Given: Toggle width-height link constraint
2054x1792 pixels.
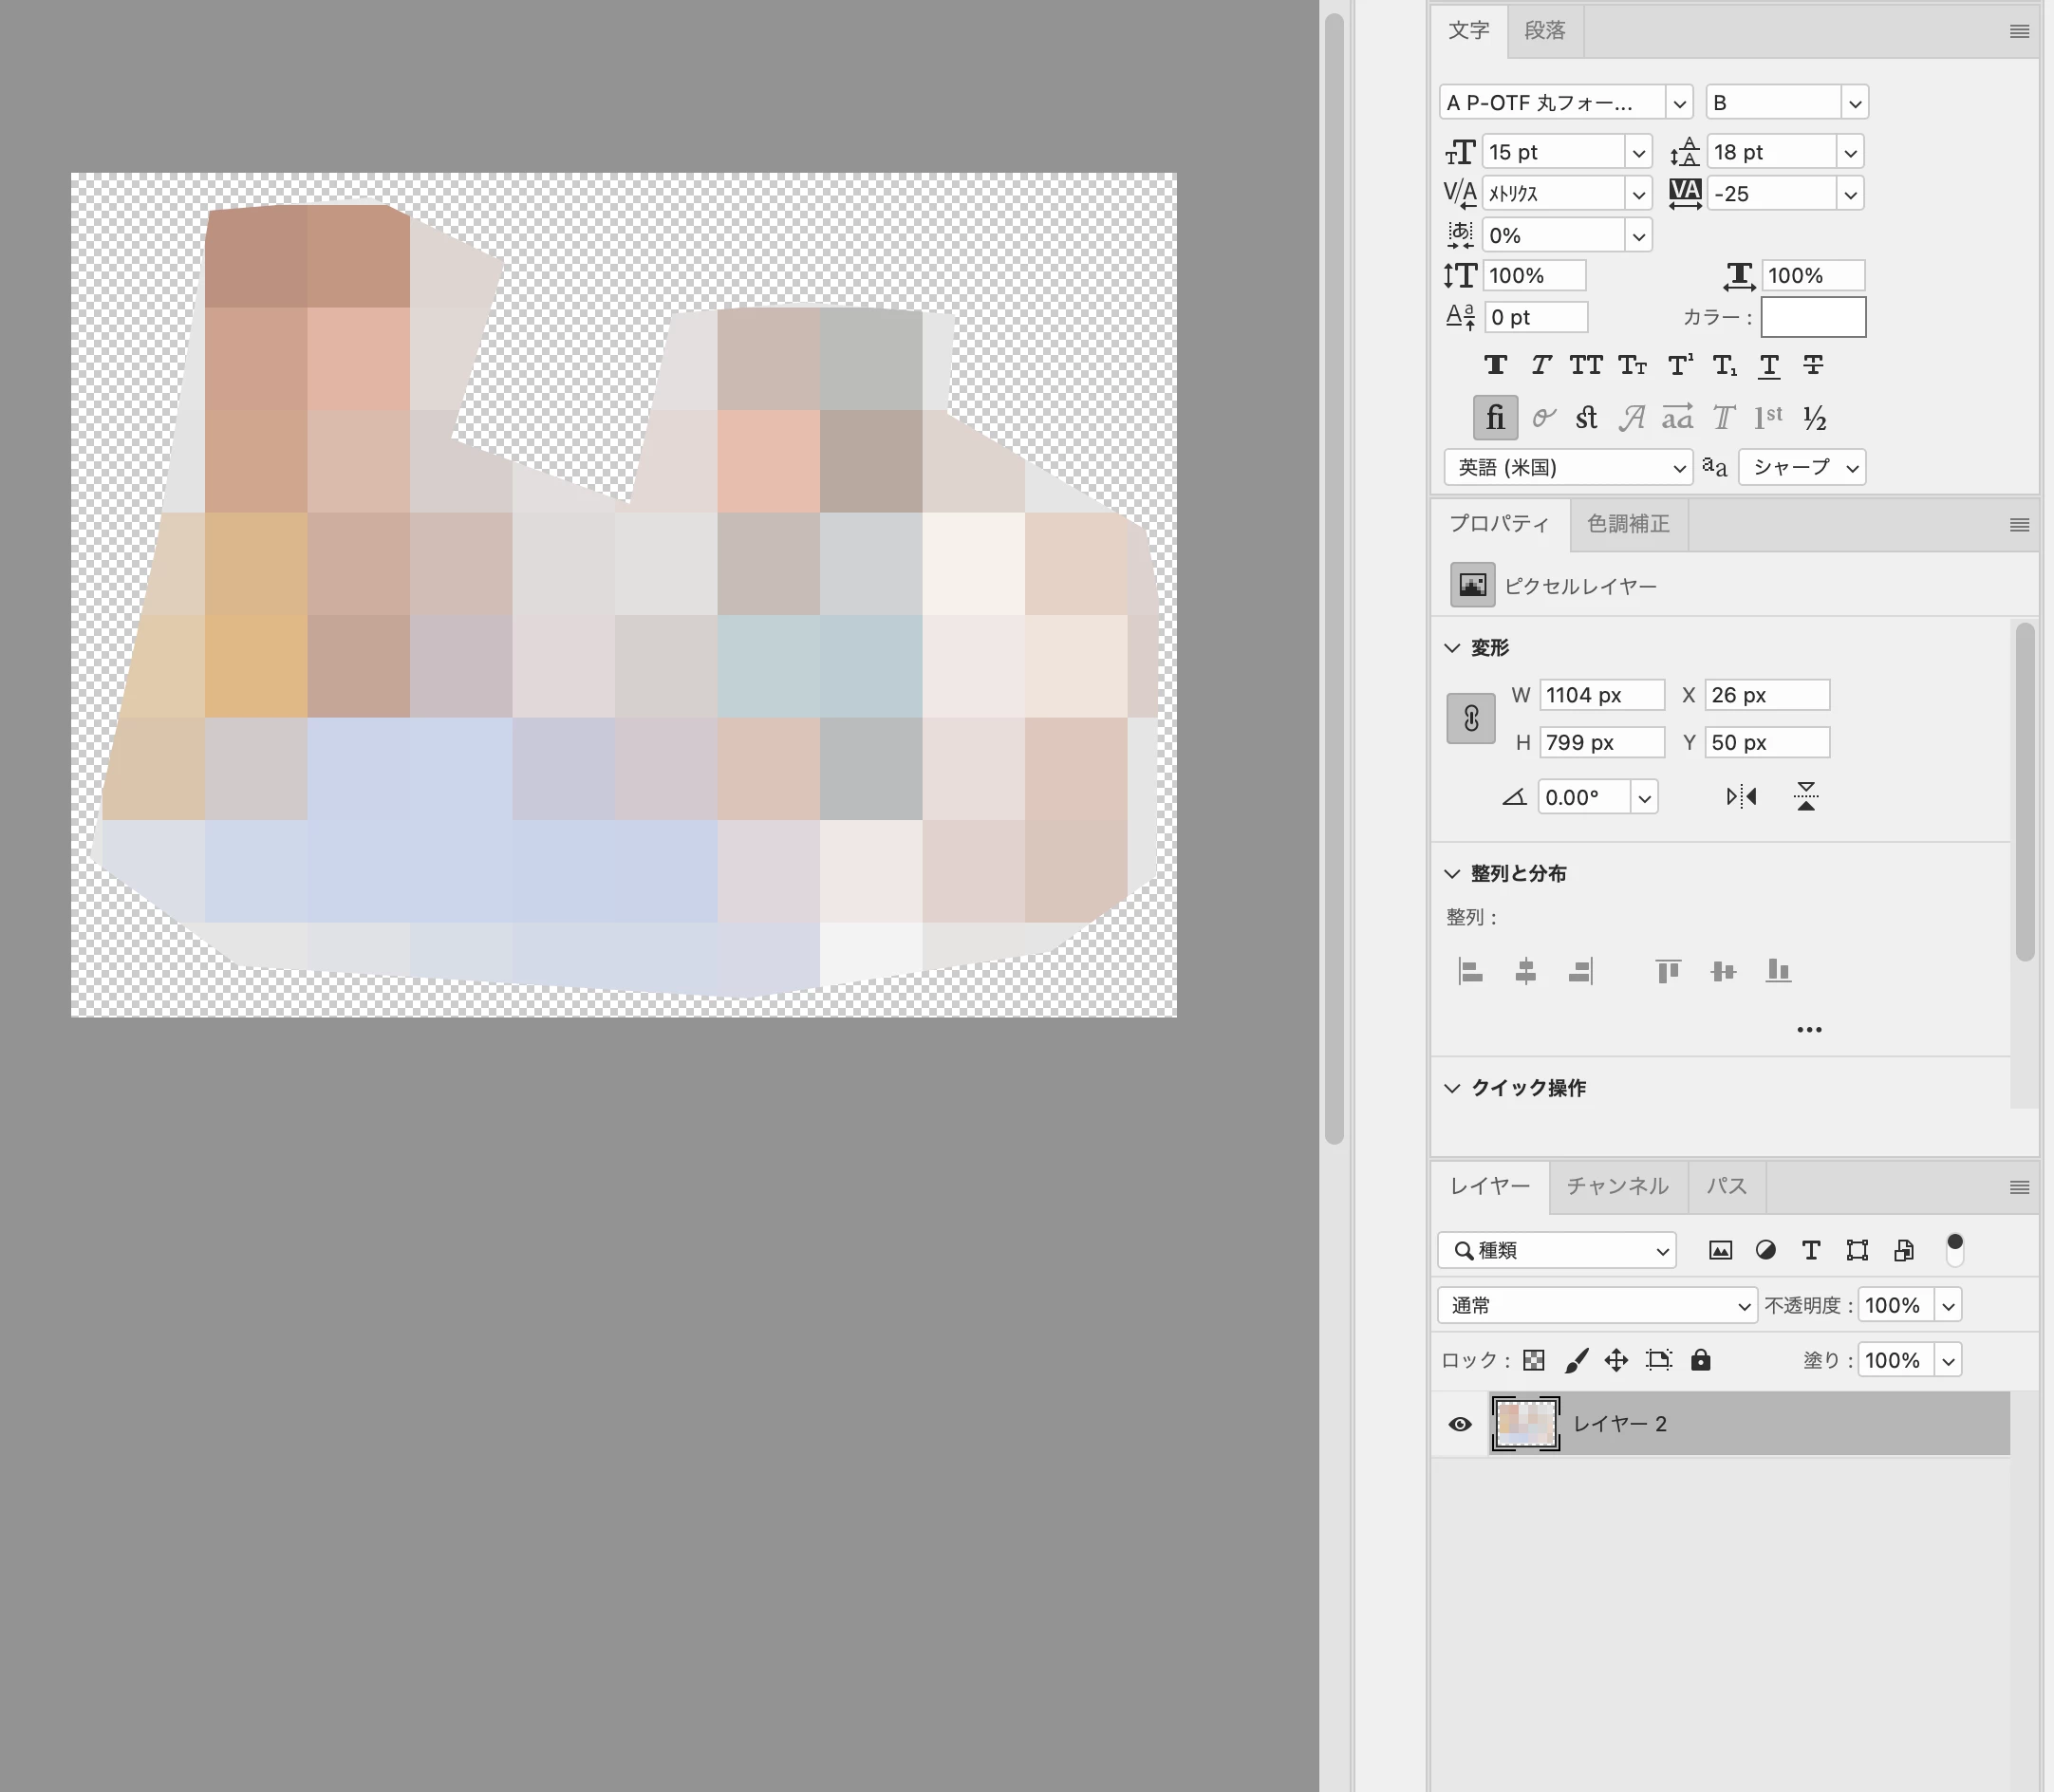Looking at the screenshot, I should 1471,718.
